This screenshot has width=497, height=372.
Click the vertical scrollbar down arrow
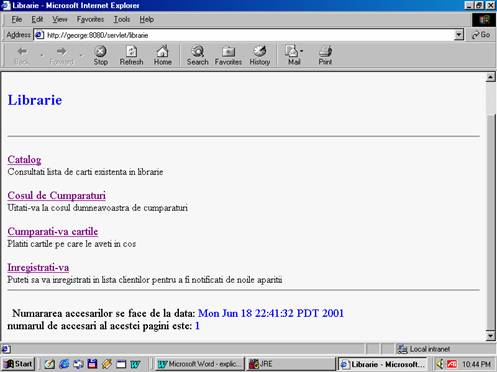point(491,335)
